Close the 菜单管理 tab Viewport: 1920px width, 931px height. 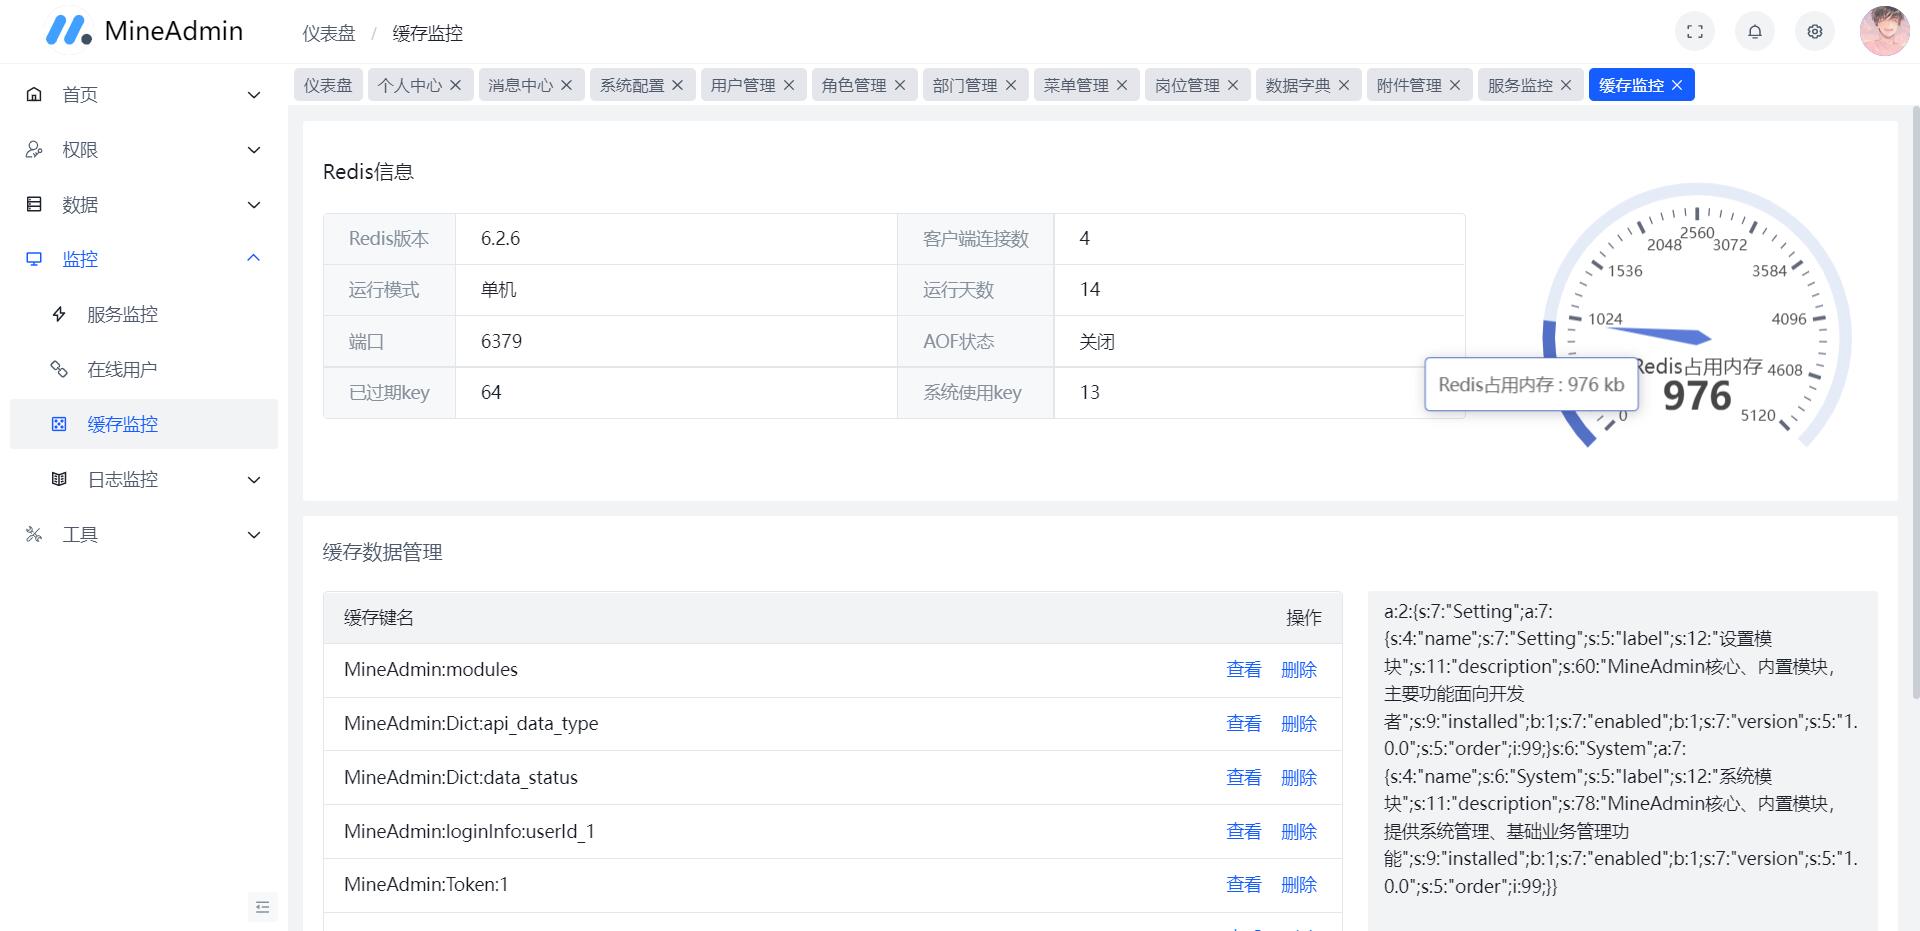pos(1122,85)
